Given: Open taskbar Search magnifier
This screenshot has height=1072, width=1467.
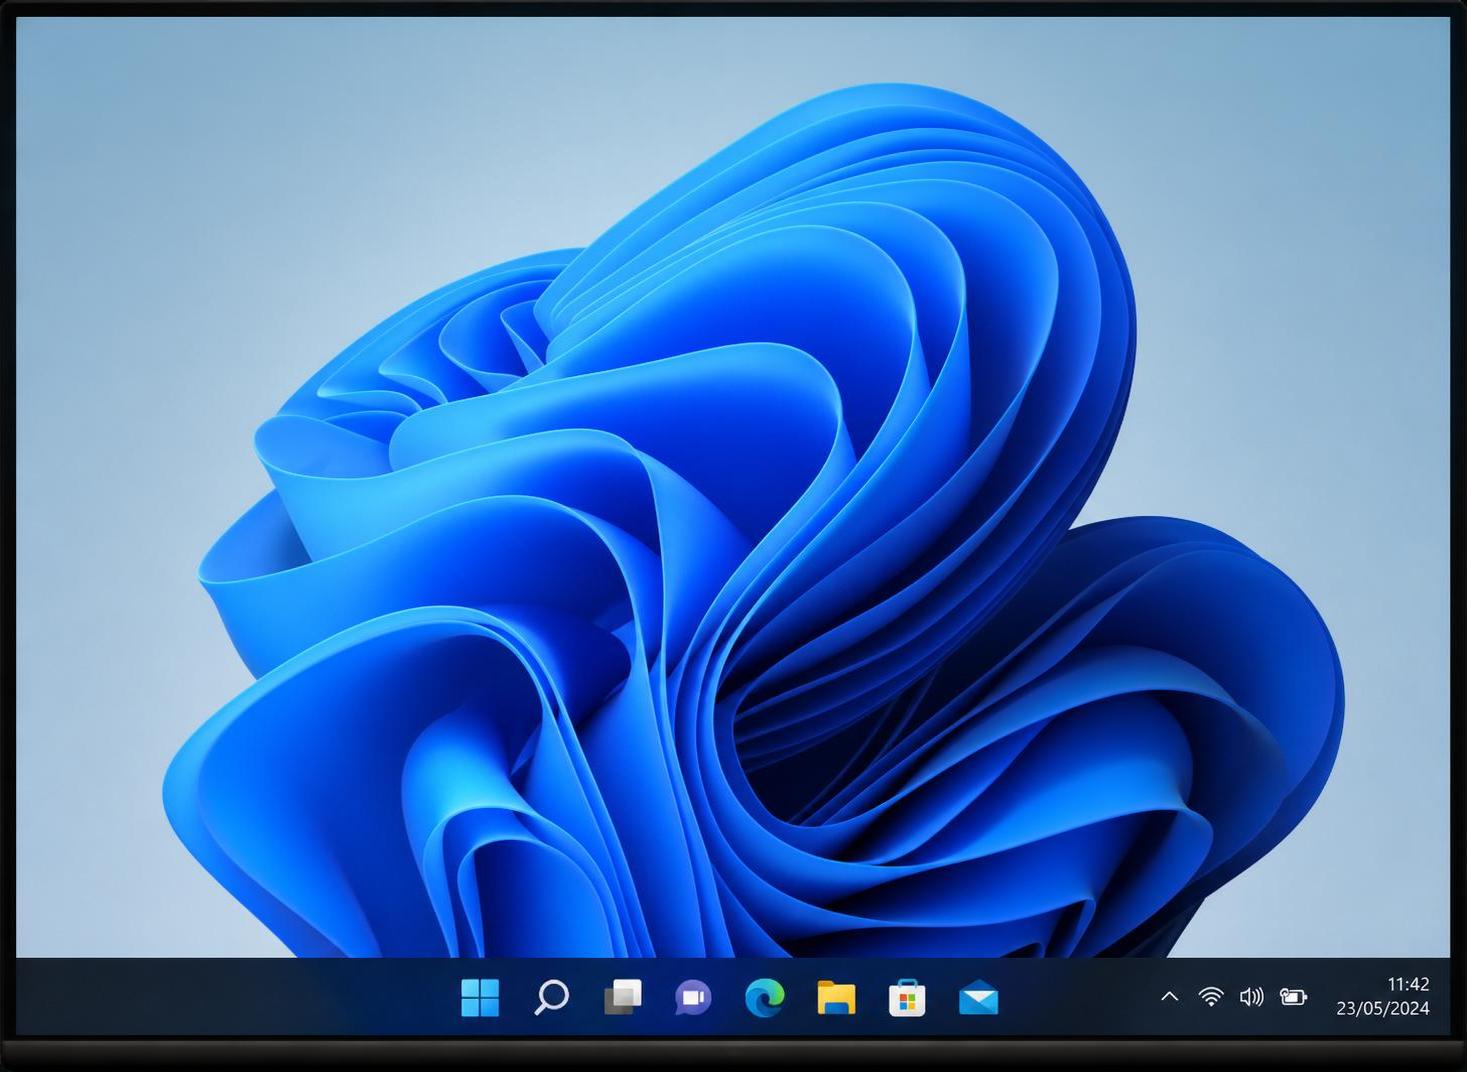Looking at the screenshot, I should 551,997.
